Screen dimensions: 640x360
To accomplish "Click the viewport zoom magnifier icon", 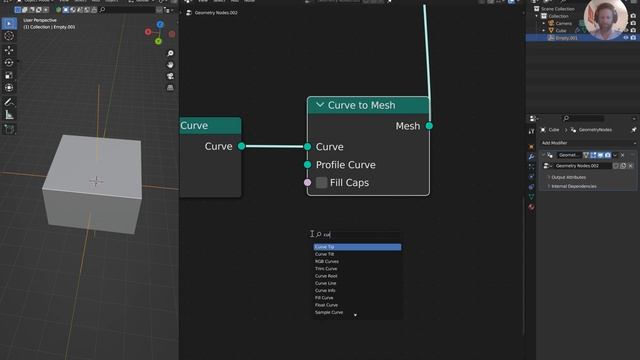I will pos(170,53).
